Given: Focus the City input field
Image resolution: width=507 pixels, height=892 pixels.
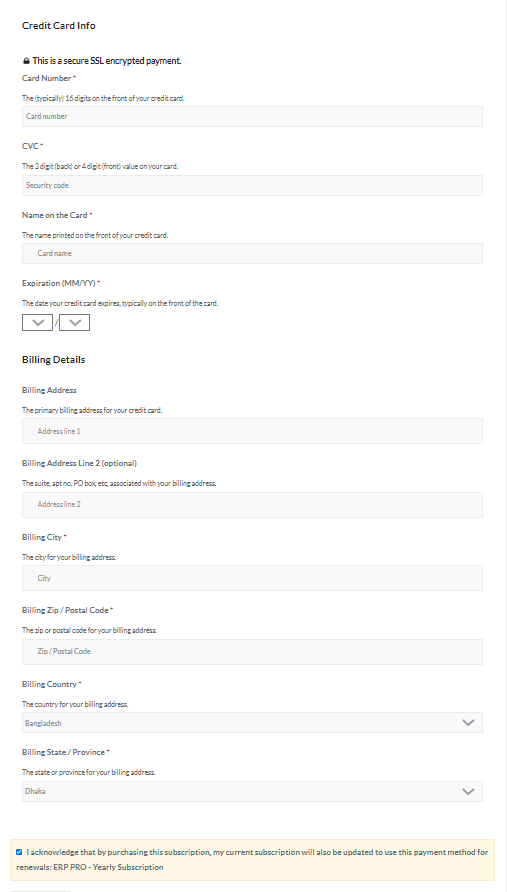Looking at the screenshot, I should (252, 578).
